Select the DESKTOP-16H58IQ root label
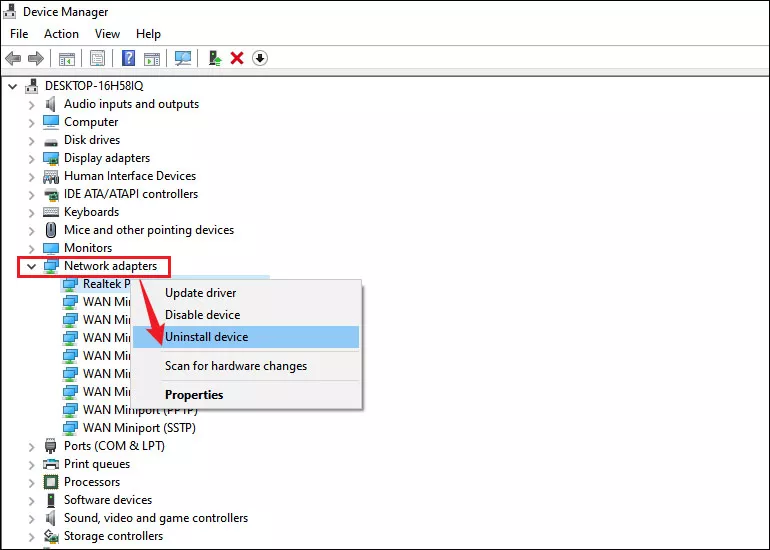The image size is (770, 550). tap(94, 85)
